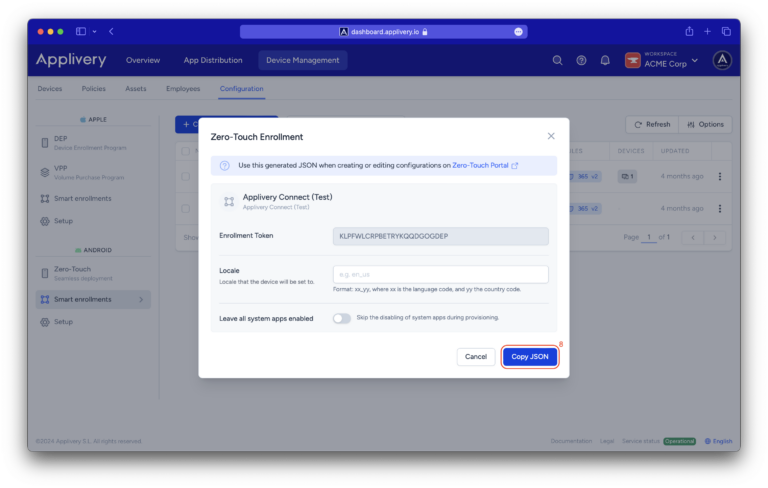Open the Options button
The image size is (768, 488).
705,124
